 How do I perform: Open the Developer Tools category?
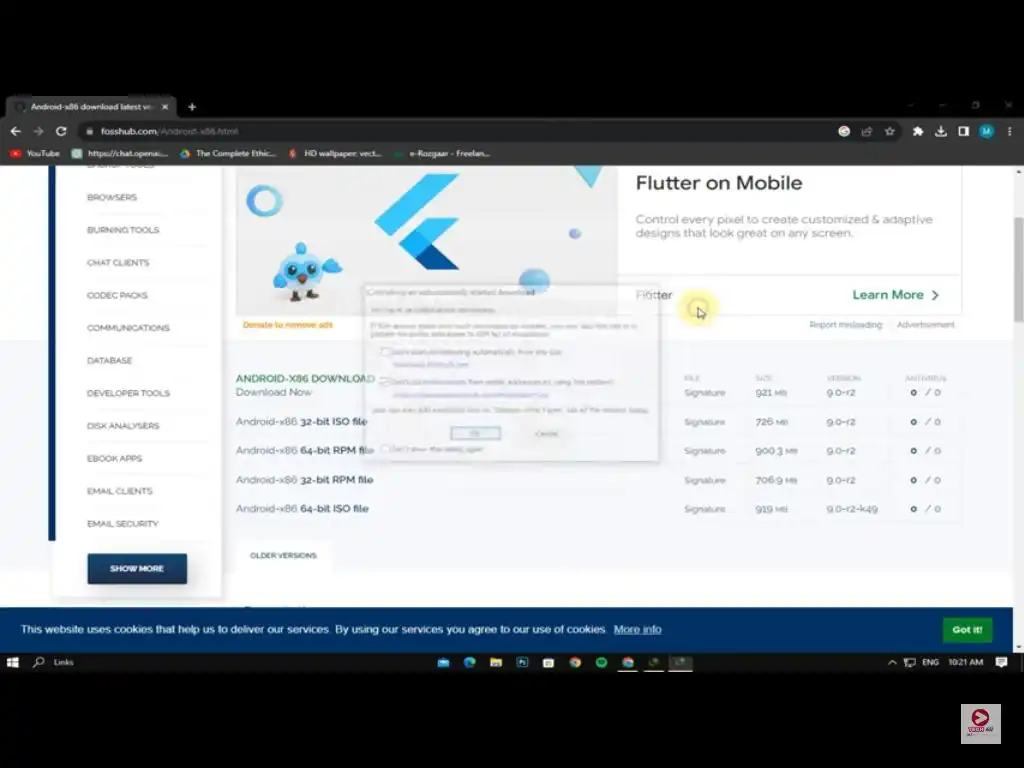click(128, 393)
